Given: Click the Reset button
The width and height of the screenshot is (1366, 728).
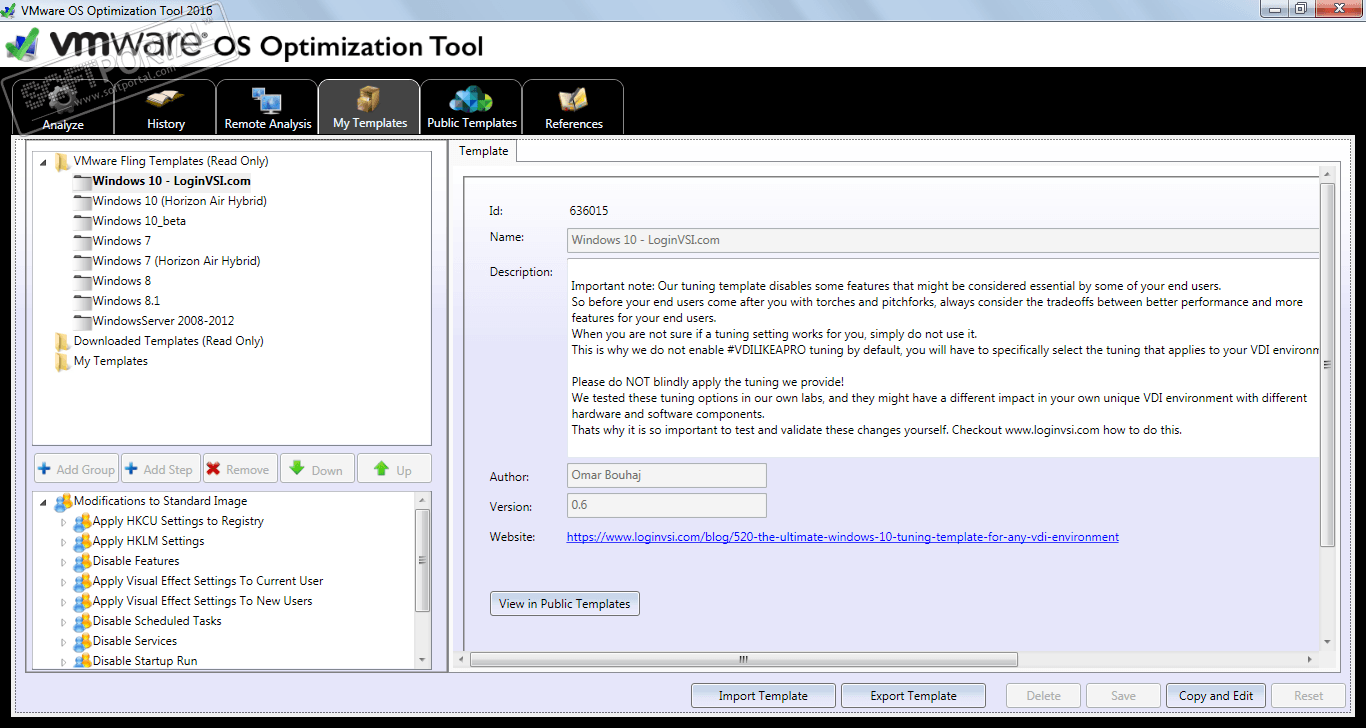Looking at the screenshot, I should pyautogui.click(x=1309, y=696).
